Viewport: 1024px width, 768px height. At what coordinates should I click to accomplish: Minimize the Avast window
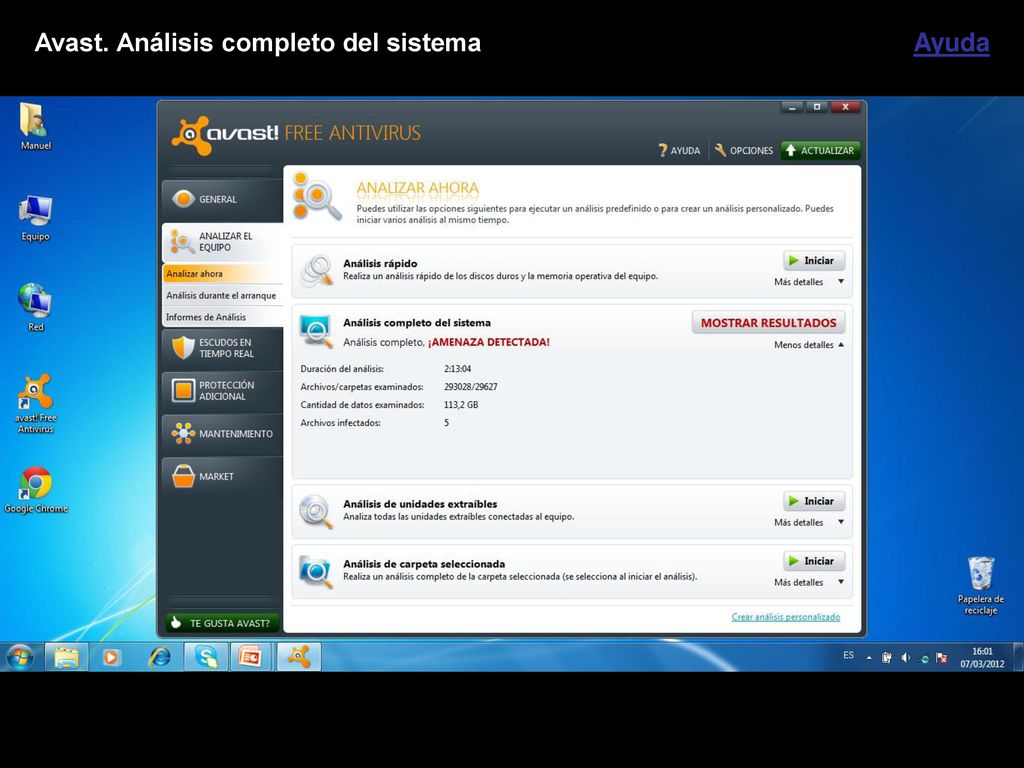click(x=792, y=107)
